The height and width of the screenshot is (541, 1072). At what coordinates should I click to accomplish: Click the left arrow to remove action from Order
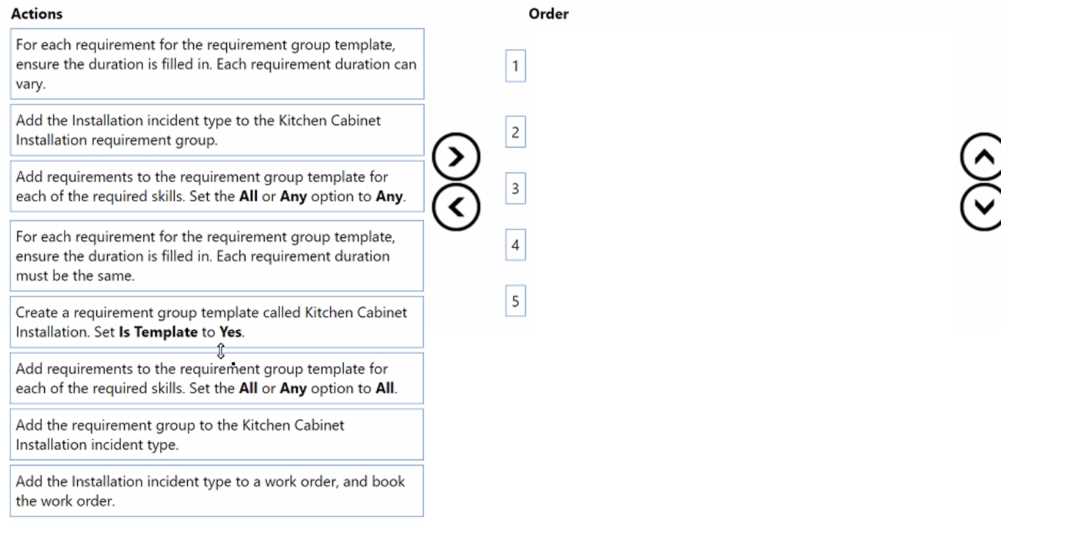pos(456,206)
